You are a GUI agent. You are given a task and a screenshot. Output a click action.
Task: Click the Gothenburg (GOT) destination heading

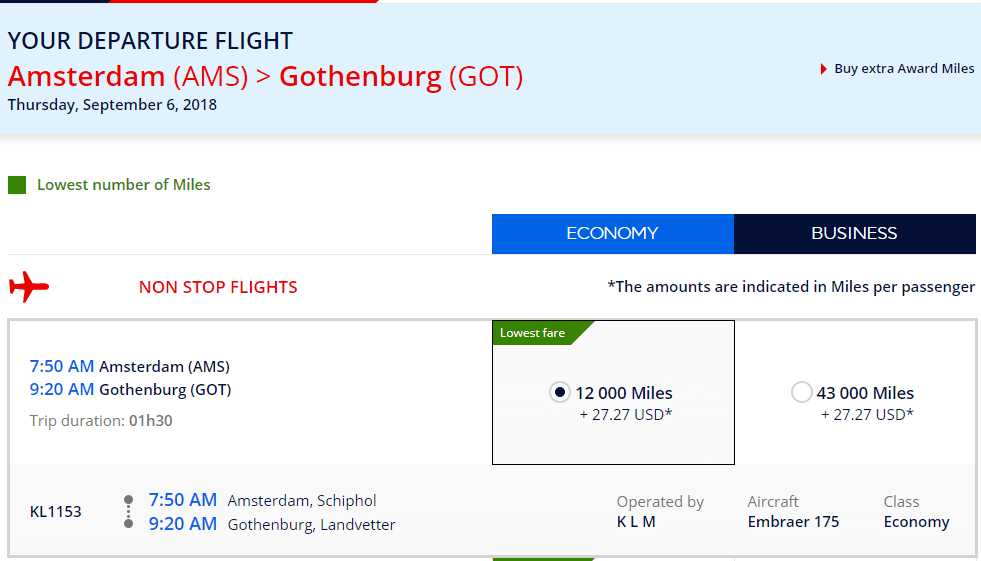tap(401, 76)
